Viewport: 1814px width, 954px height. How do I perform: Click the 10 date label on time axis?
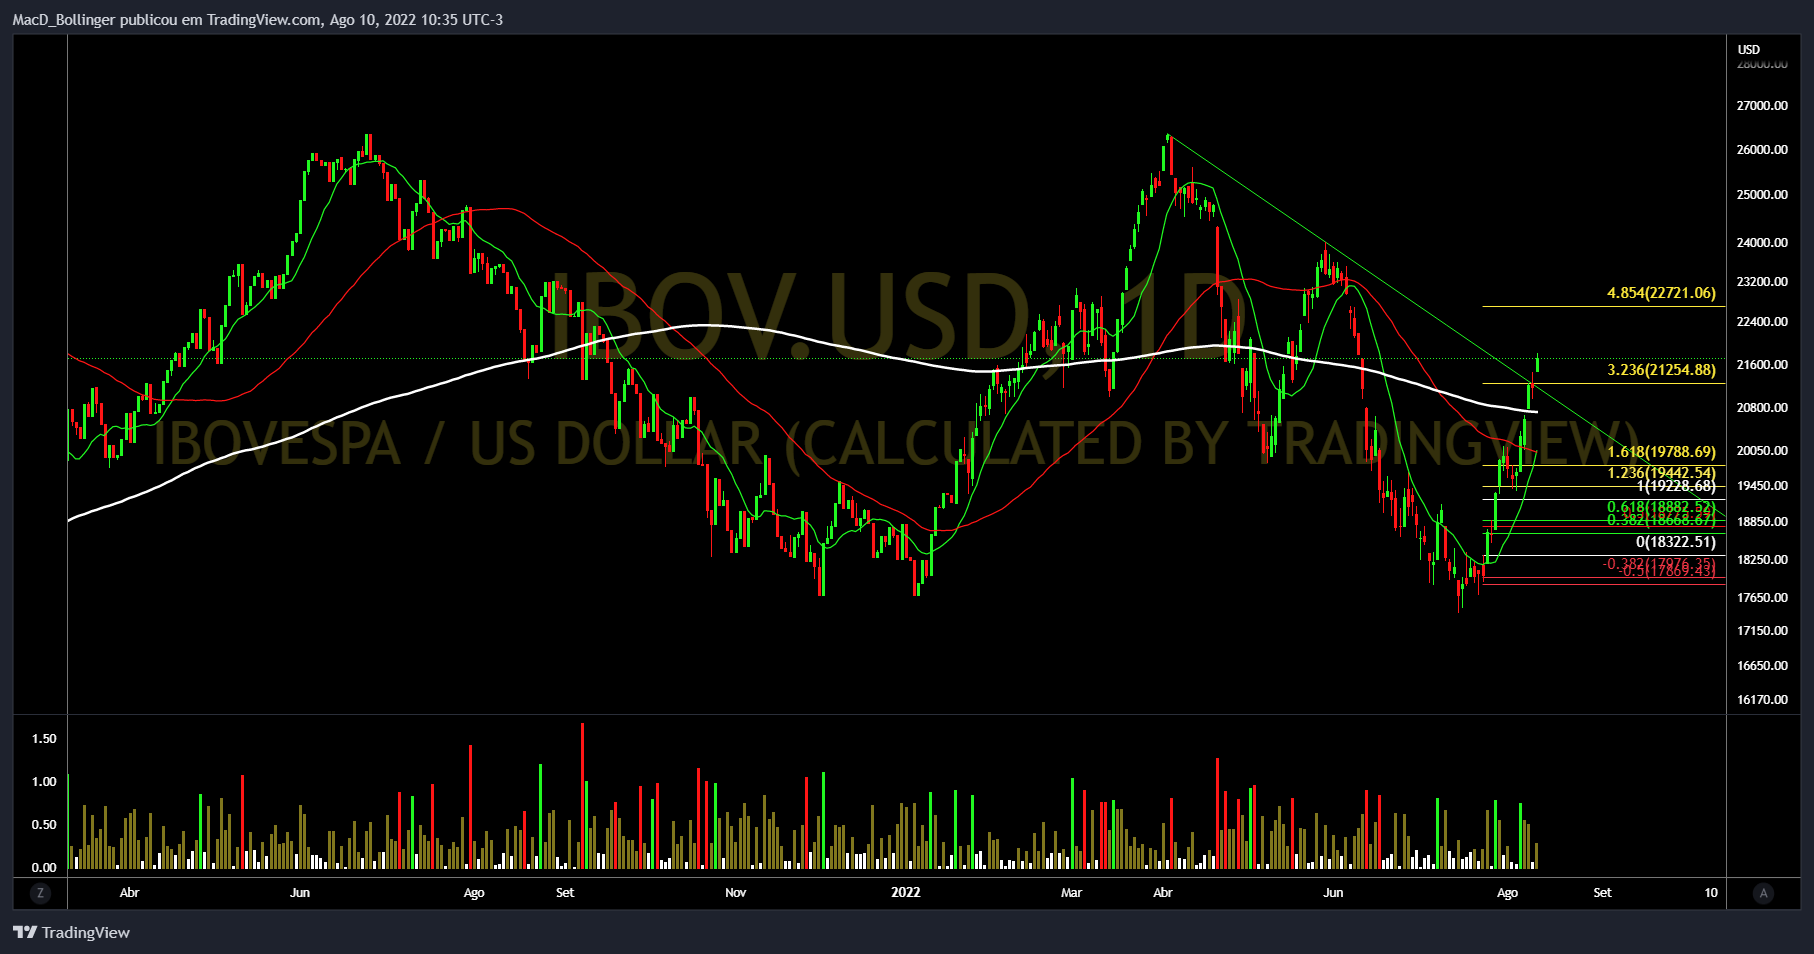point(1711,893)
